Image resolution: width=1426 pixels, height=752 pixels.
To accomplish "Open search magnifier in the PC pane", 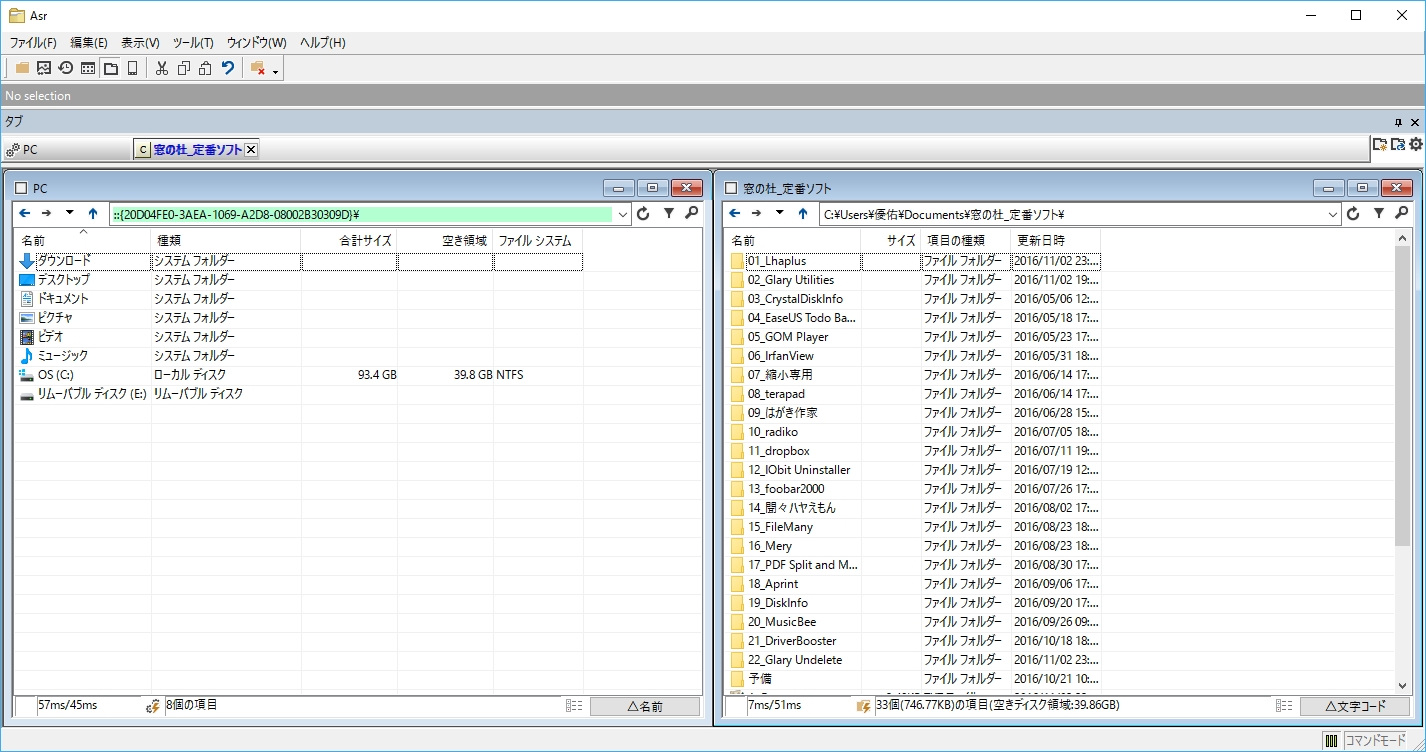I will 691,213.
